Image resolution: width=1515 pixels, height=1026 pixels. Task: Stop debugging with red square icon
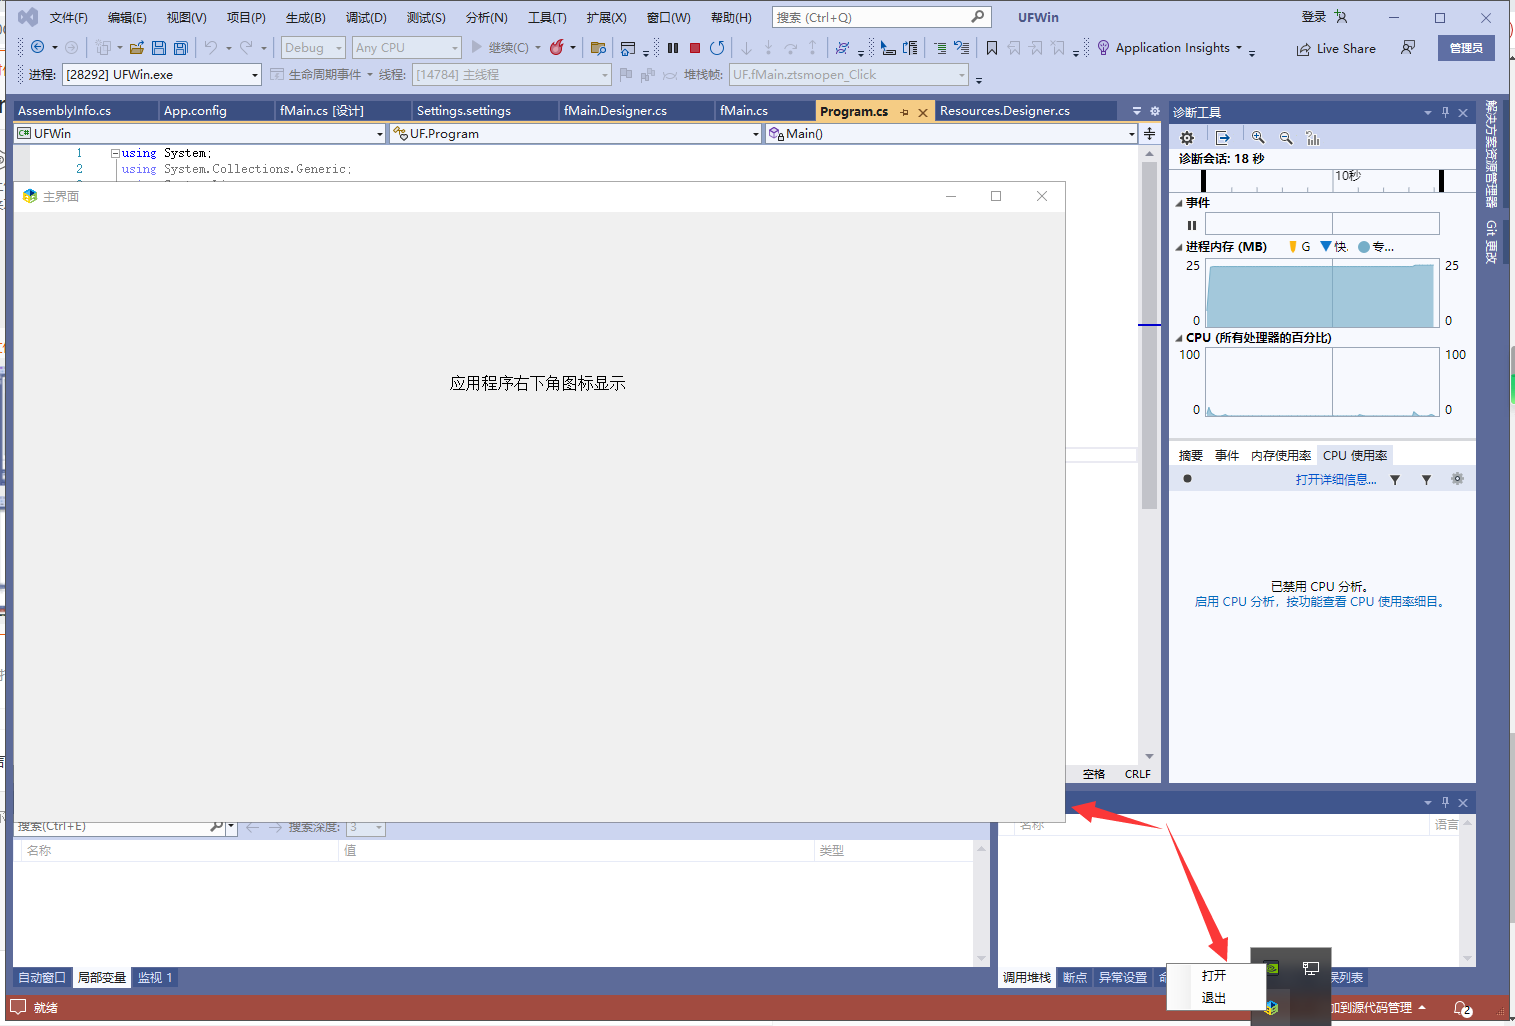[x=695, y=48]
